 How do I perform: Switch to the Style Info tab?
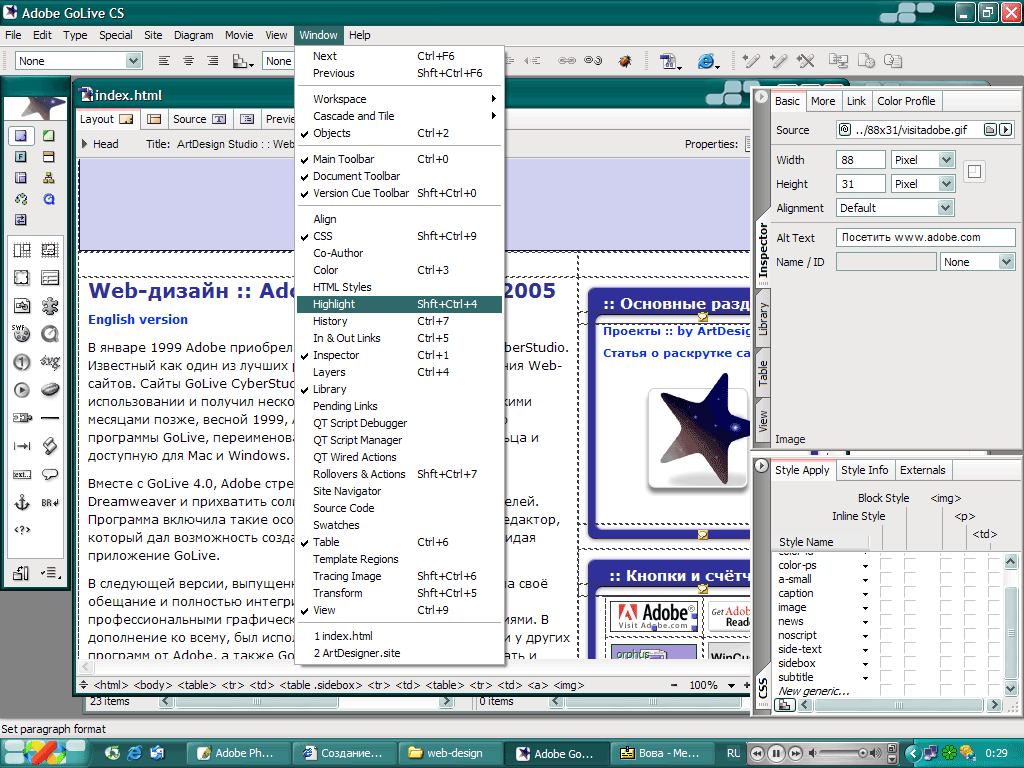click(864, 470)
